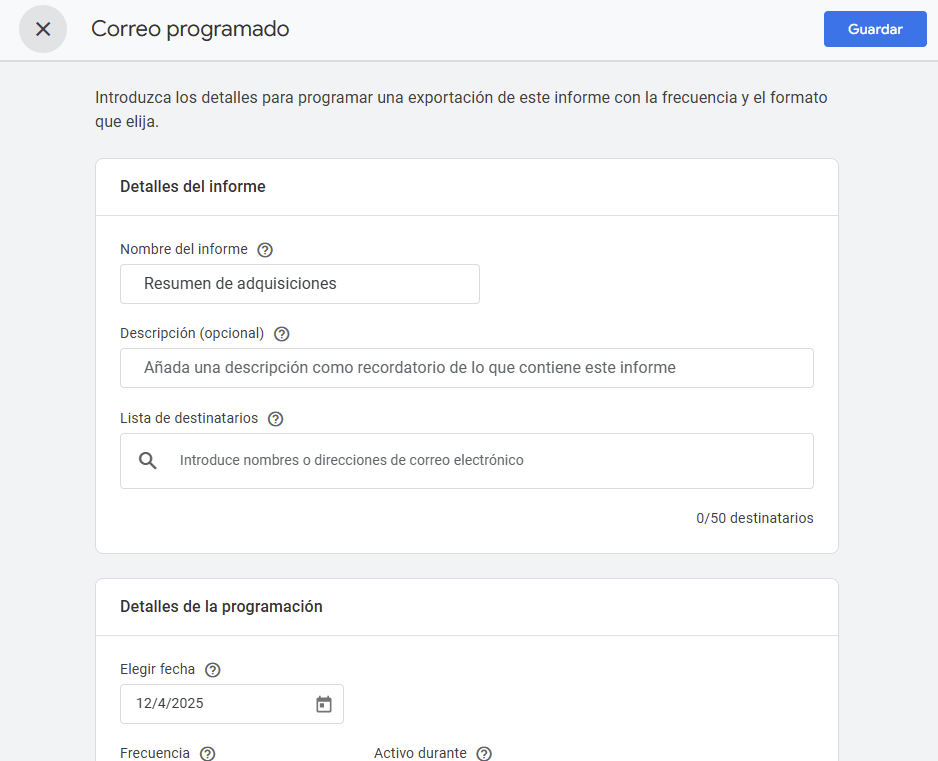Click the Frecuencia label
This screenshot has height=761, width=938.
pos(155,753)
